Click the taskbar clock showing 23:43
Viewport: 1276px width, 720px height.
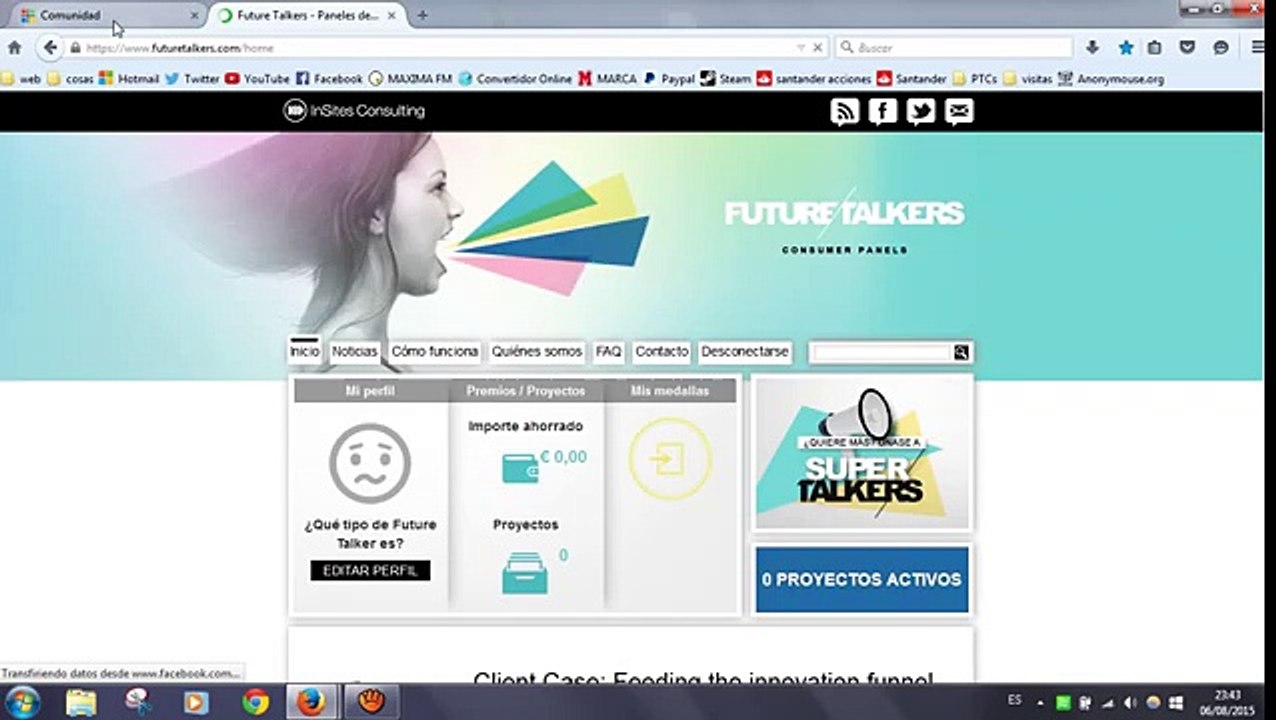(x=1227, y=702)
